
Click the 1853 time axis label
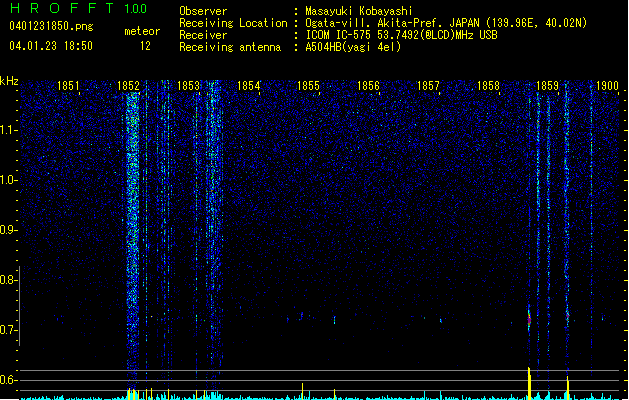tap(188, 86)
